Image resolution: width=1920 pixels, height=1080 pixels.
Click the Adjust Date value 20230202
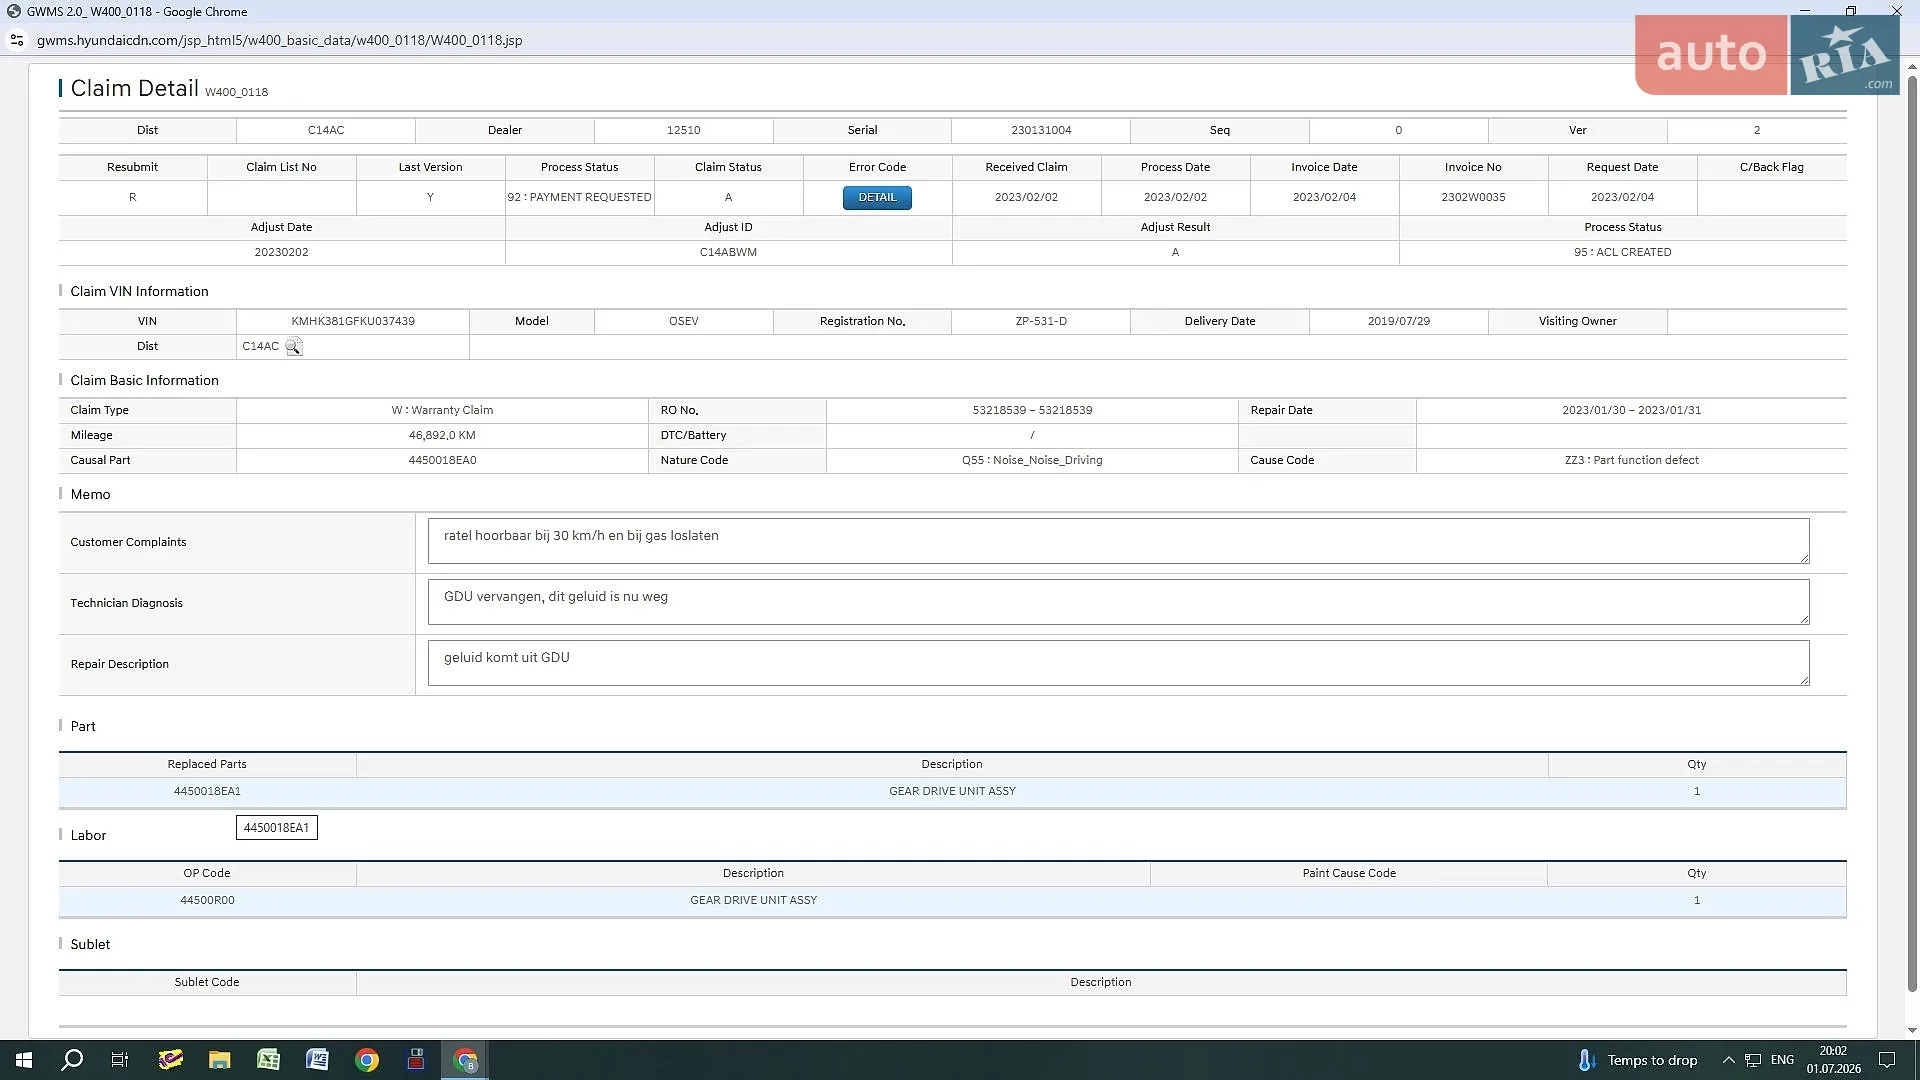tap(281, 253)
